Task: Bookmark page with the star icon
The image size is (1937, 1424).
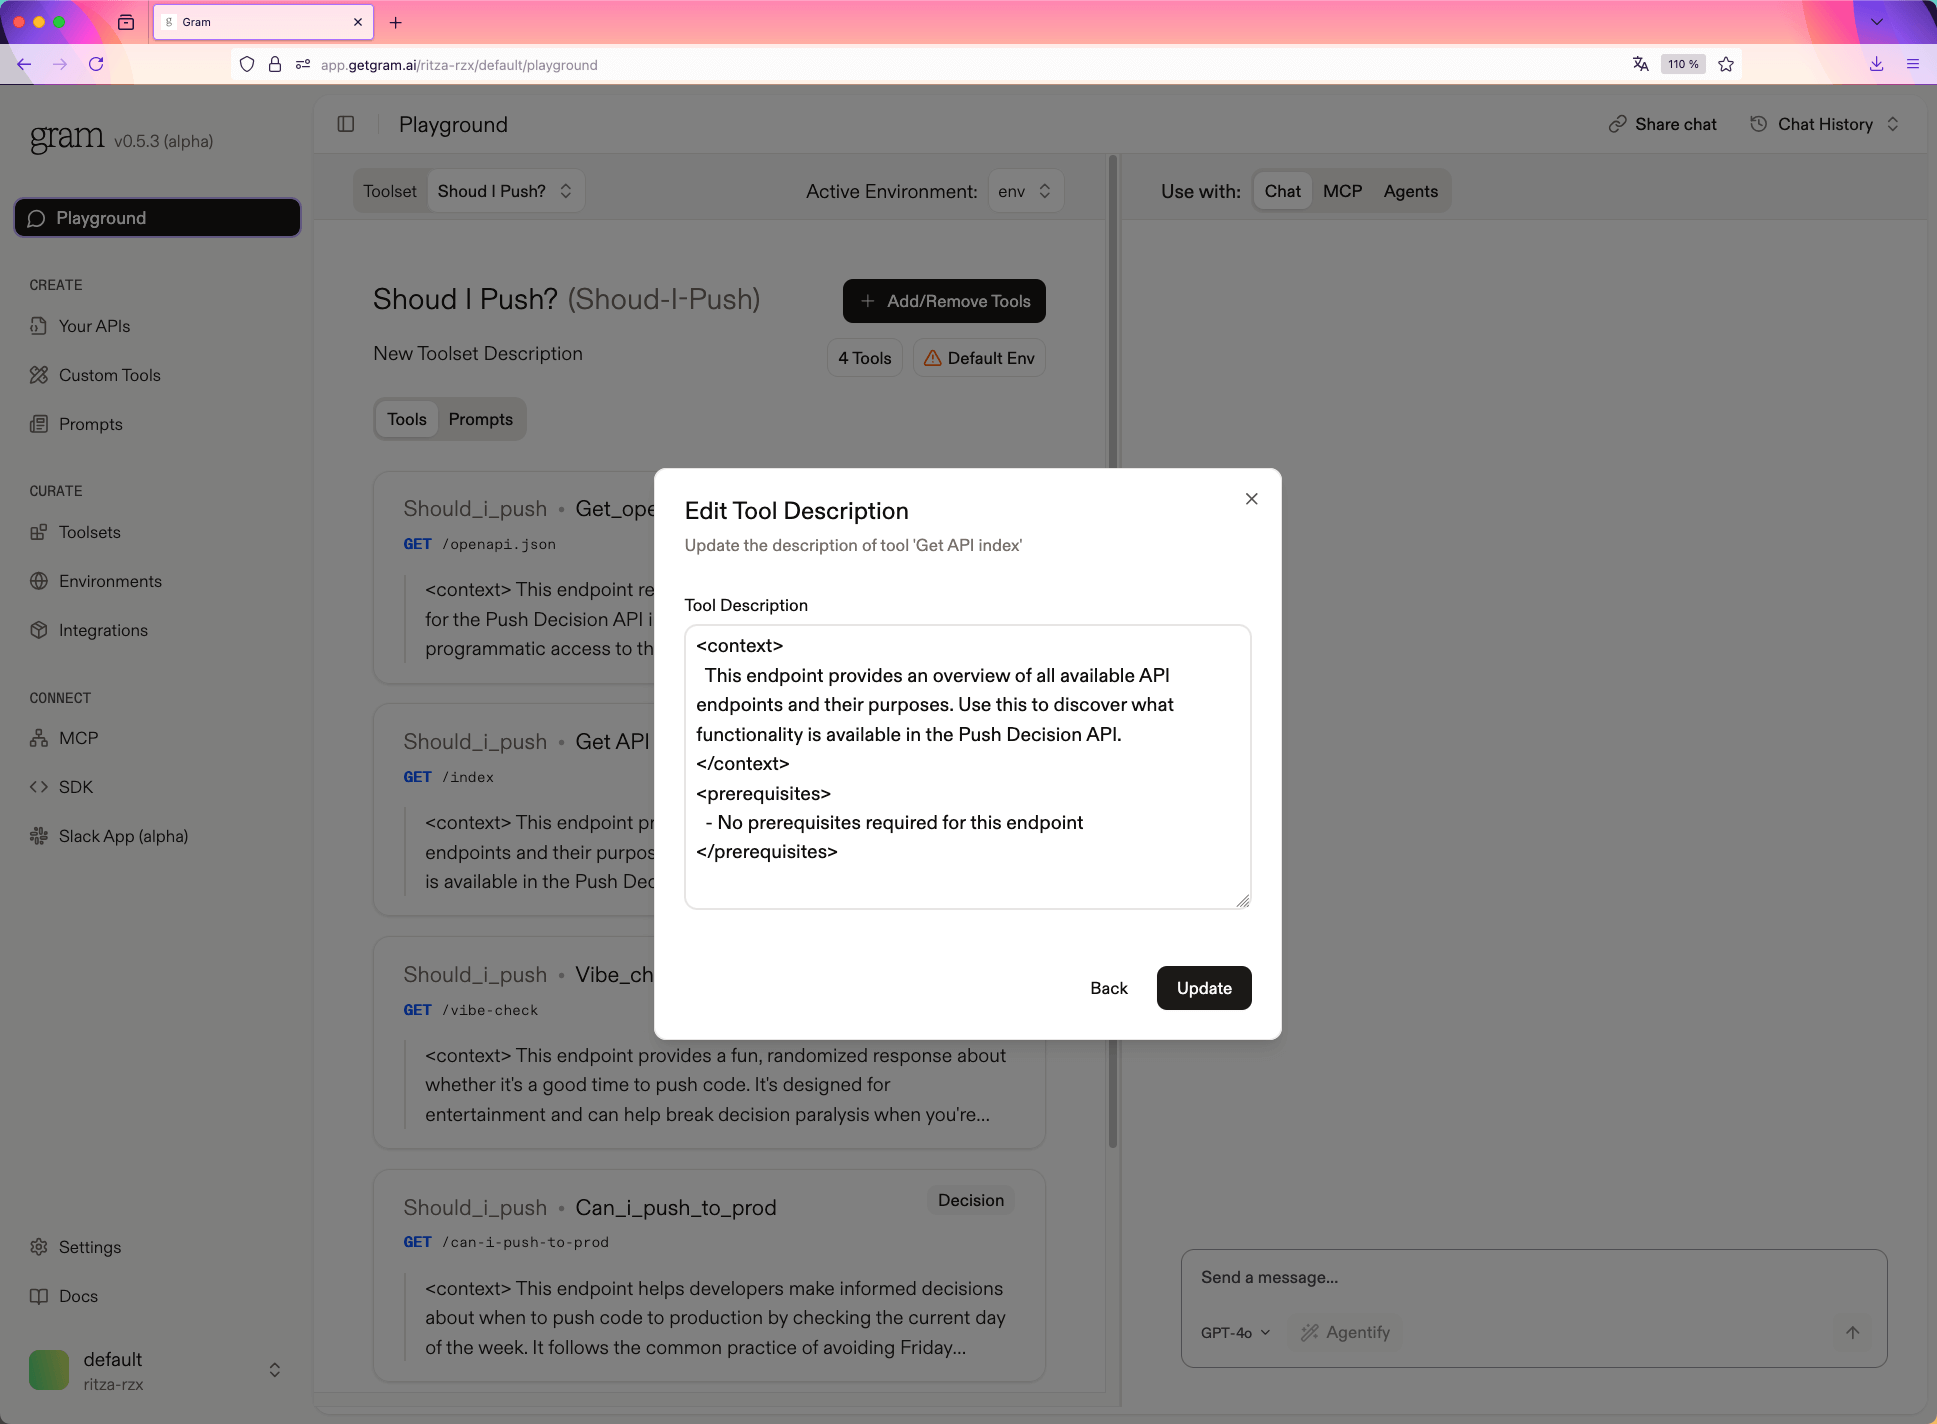Action: tap(1726, 64)
